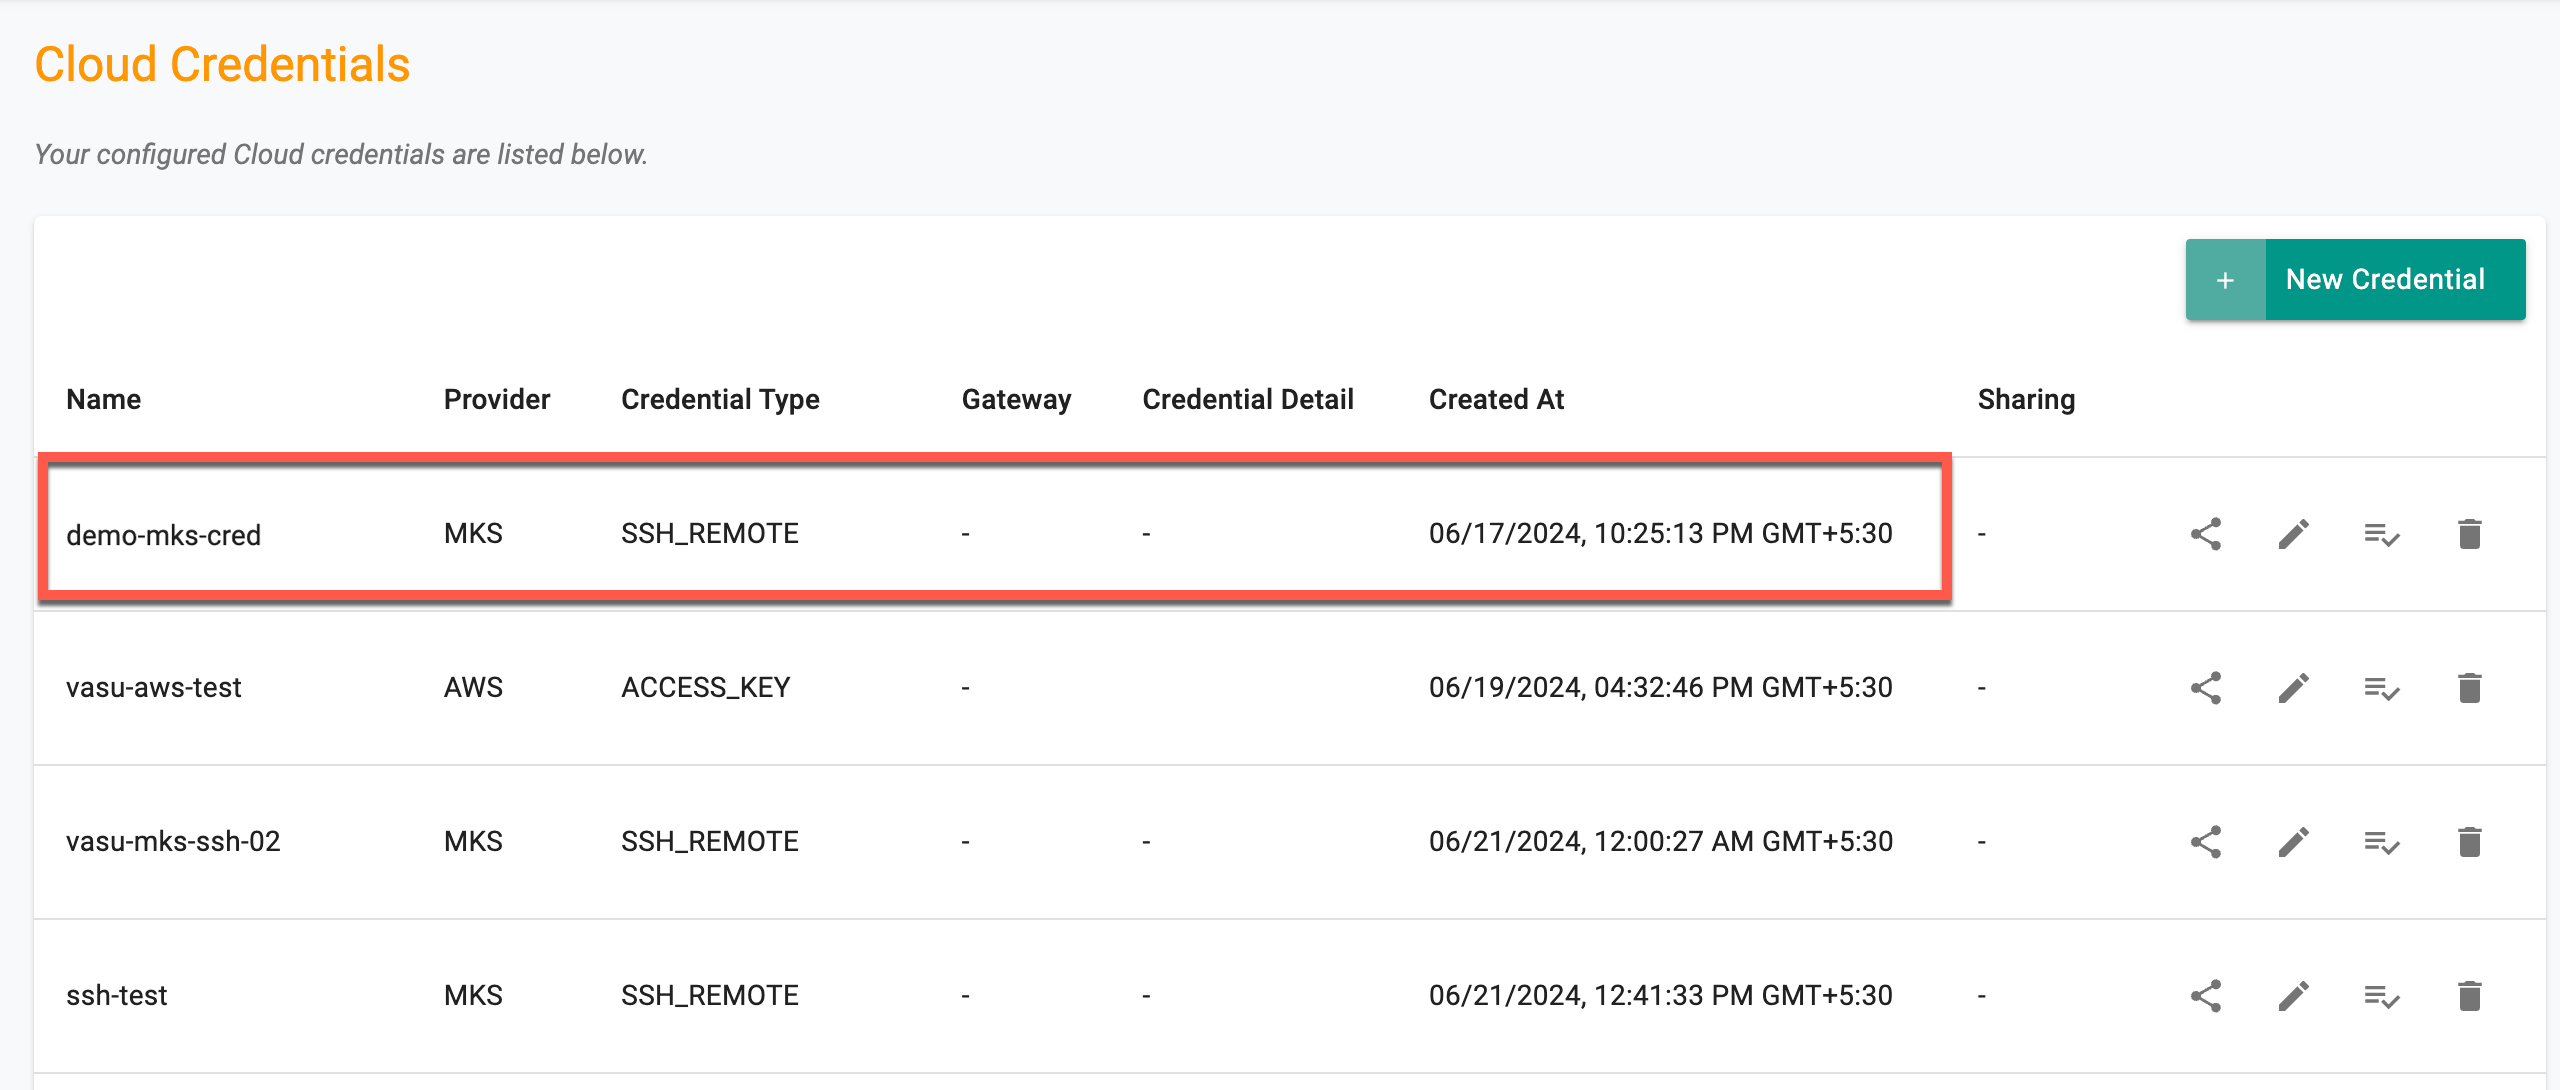Click the 06/21/2024, 12:00:27 AM timestamp
Screen dimensions: 2560x1090
coord(1661,842)
